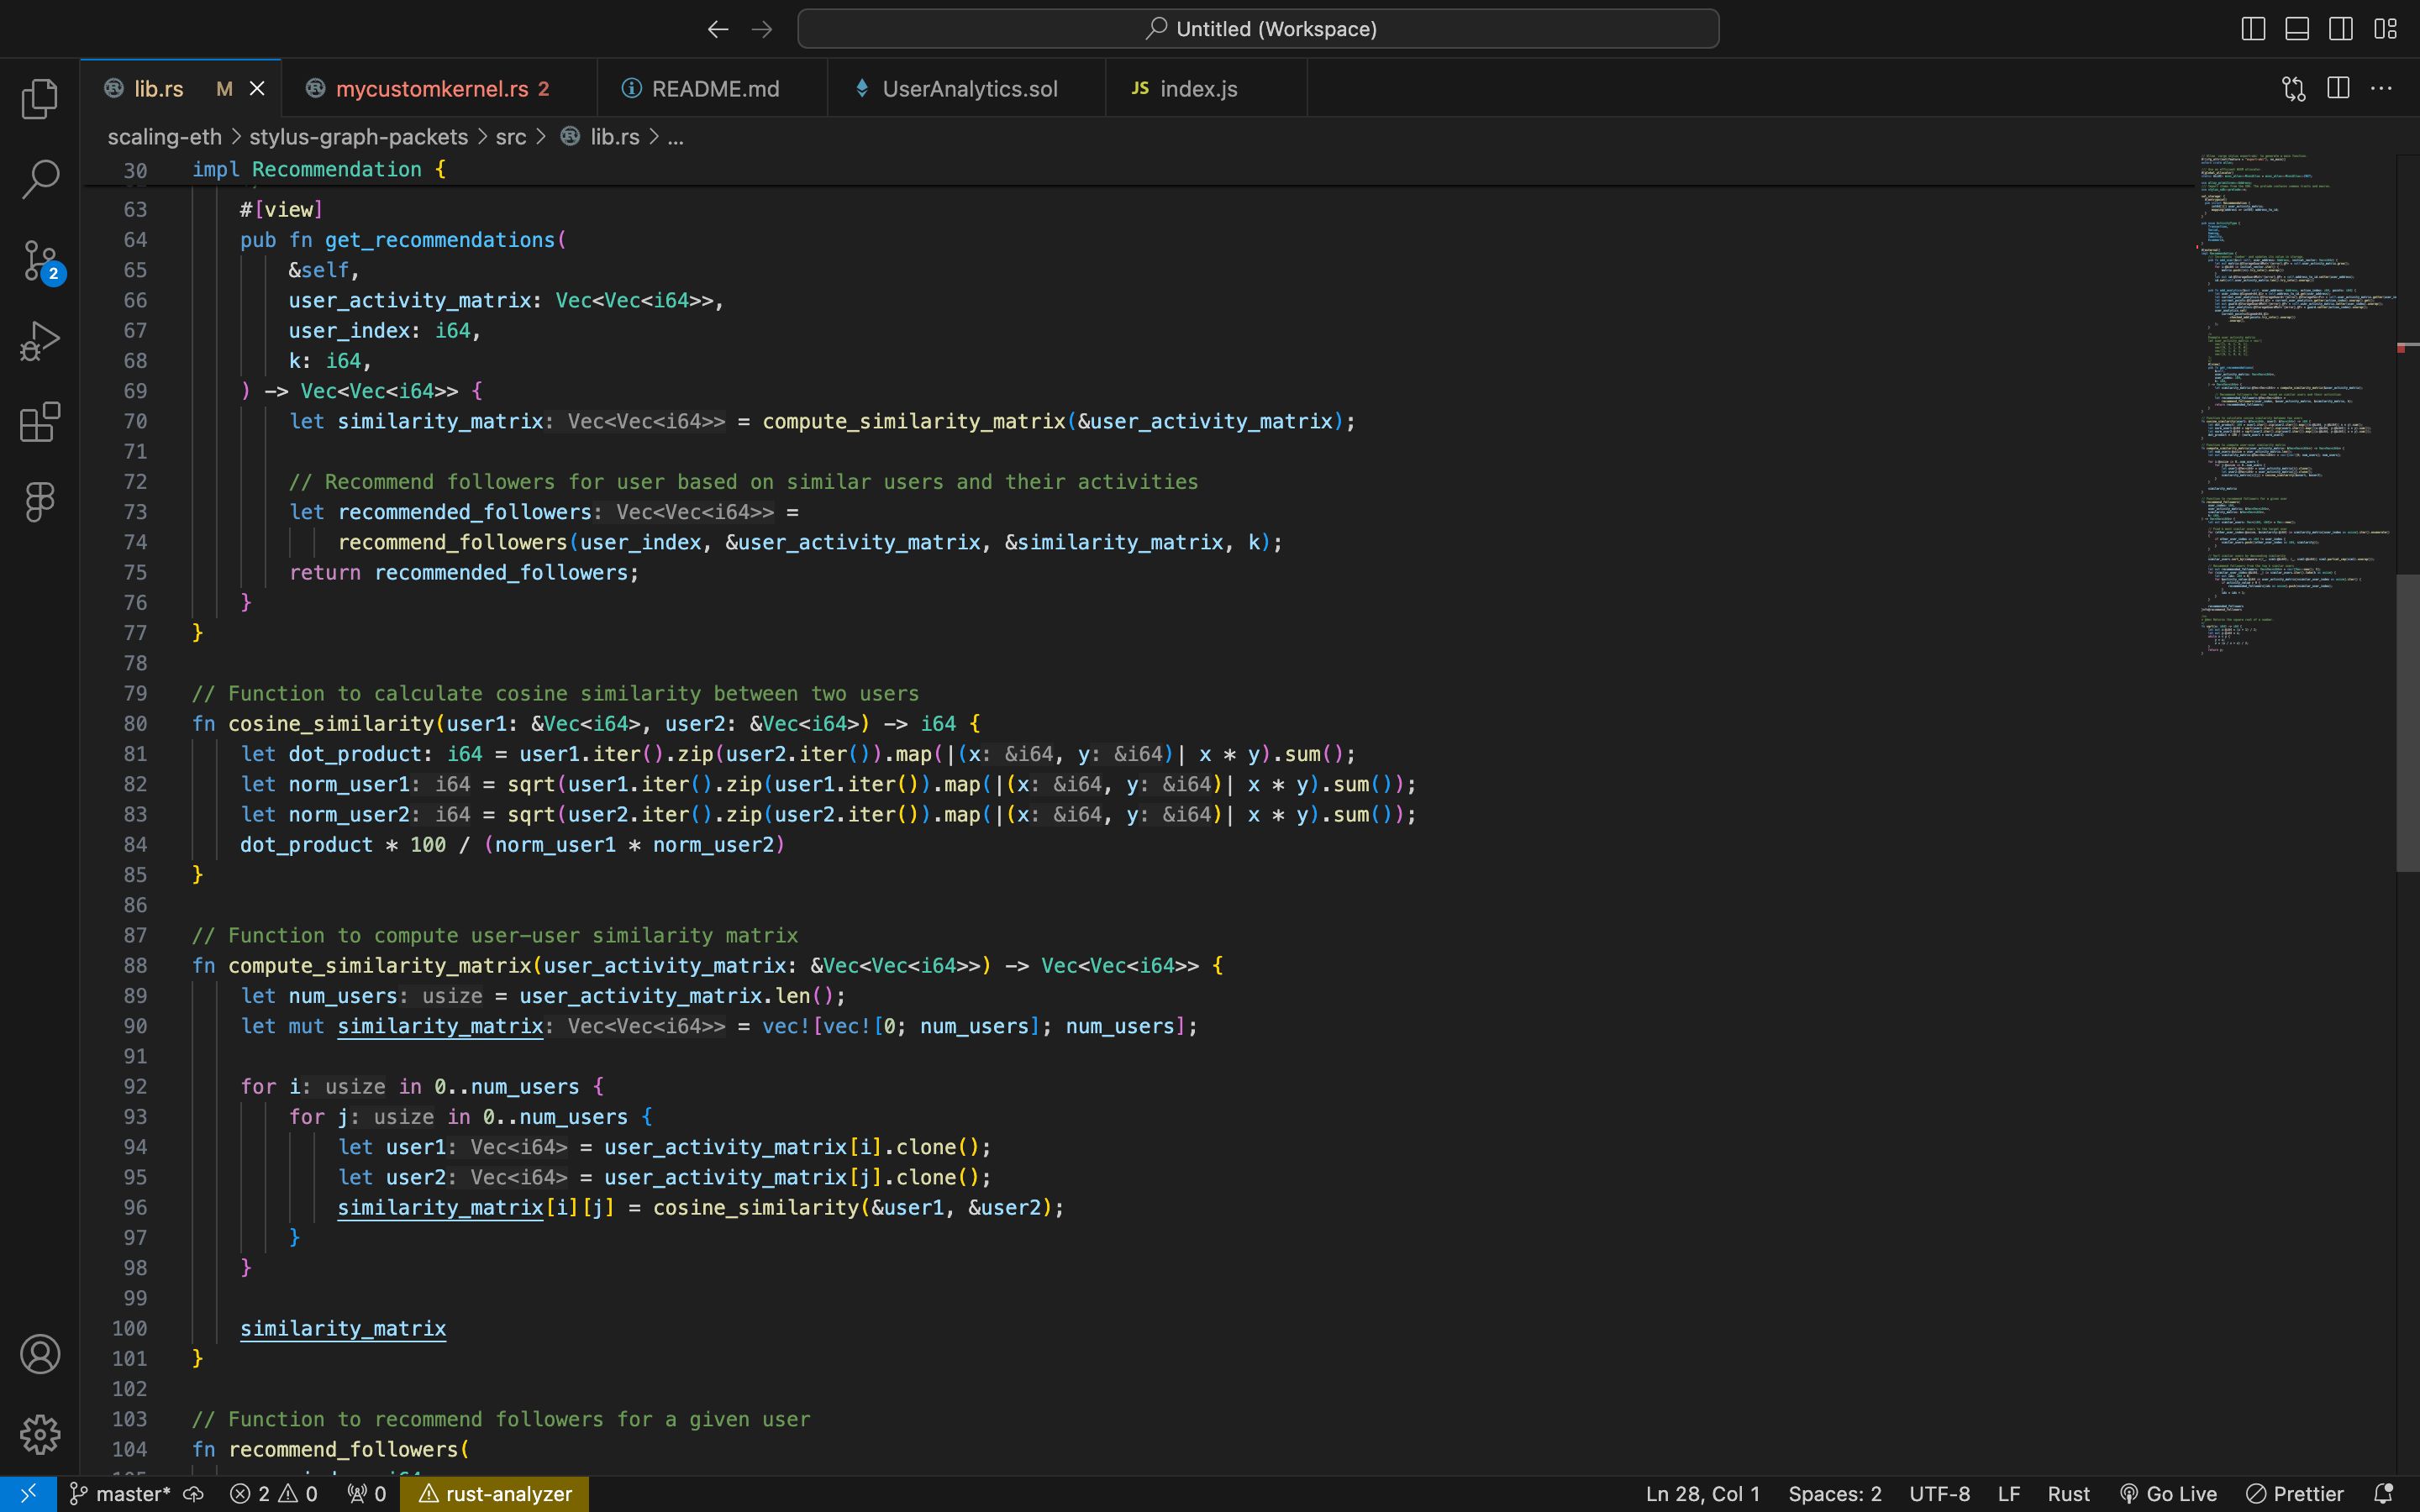Open the Explorer view in the activity bar
The image size is (2420, 1512).
click(x=40, y=98)
